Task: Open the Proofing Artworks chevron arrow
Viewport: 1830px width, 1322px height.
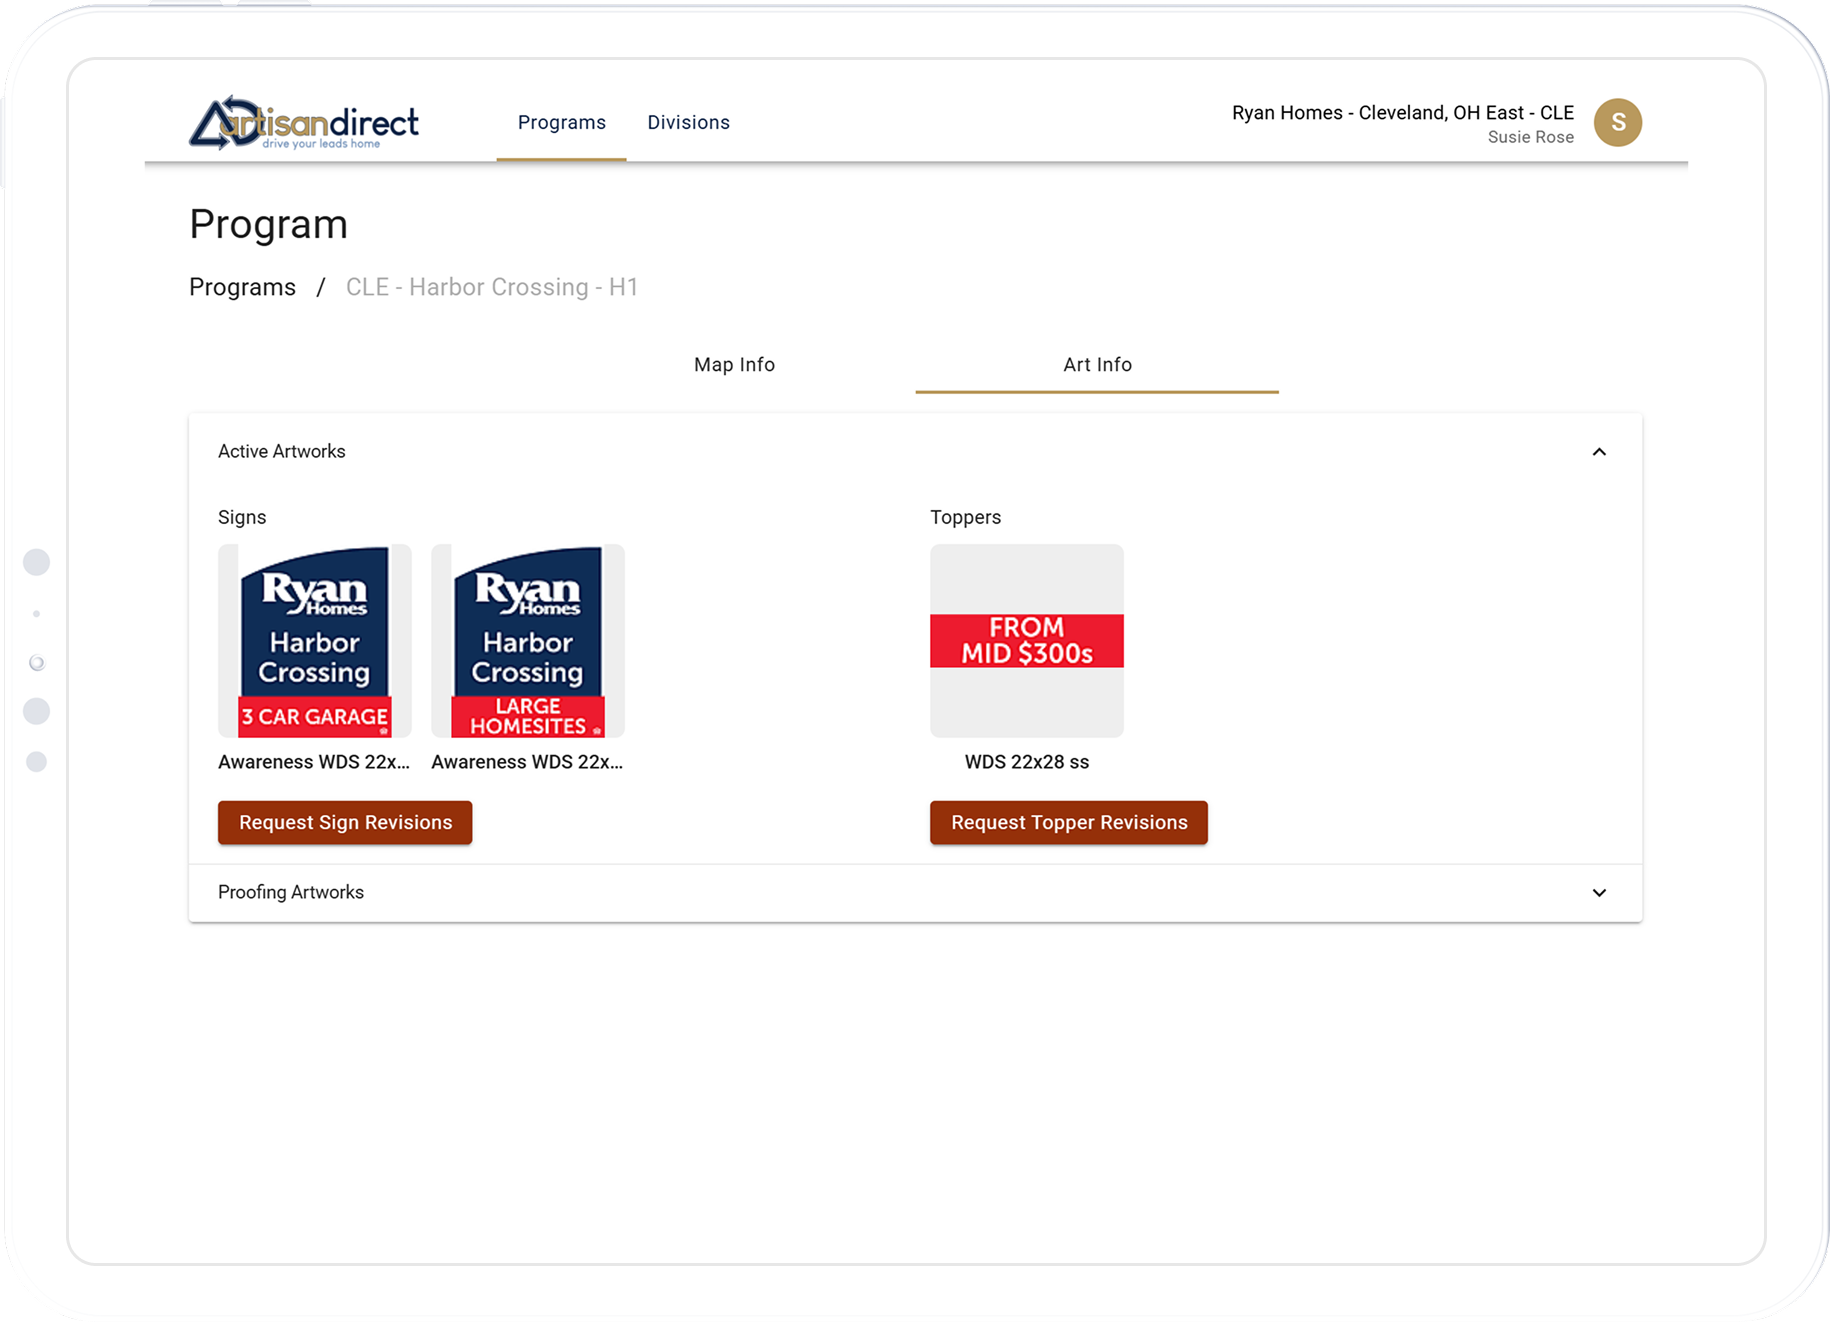Action: click(x=1599, y=892)
